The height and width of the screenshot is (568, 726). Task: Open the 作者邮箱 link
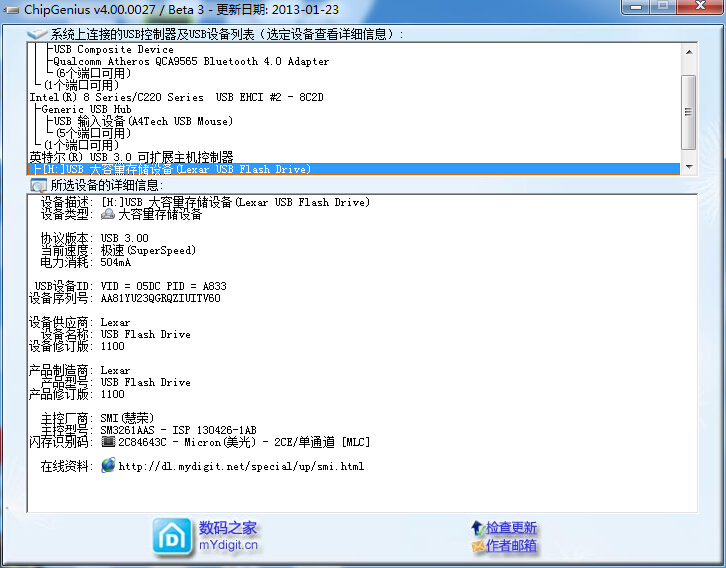pos(511,546)
